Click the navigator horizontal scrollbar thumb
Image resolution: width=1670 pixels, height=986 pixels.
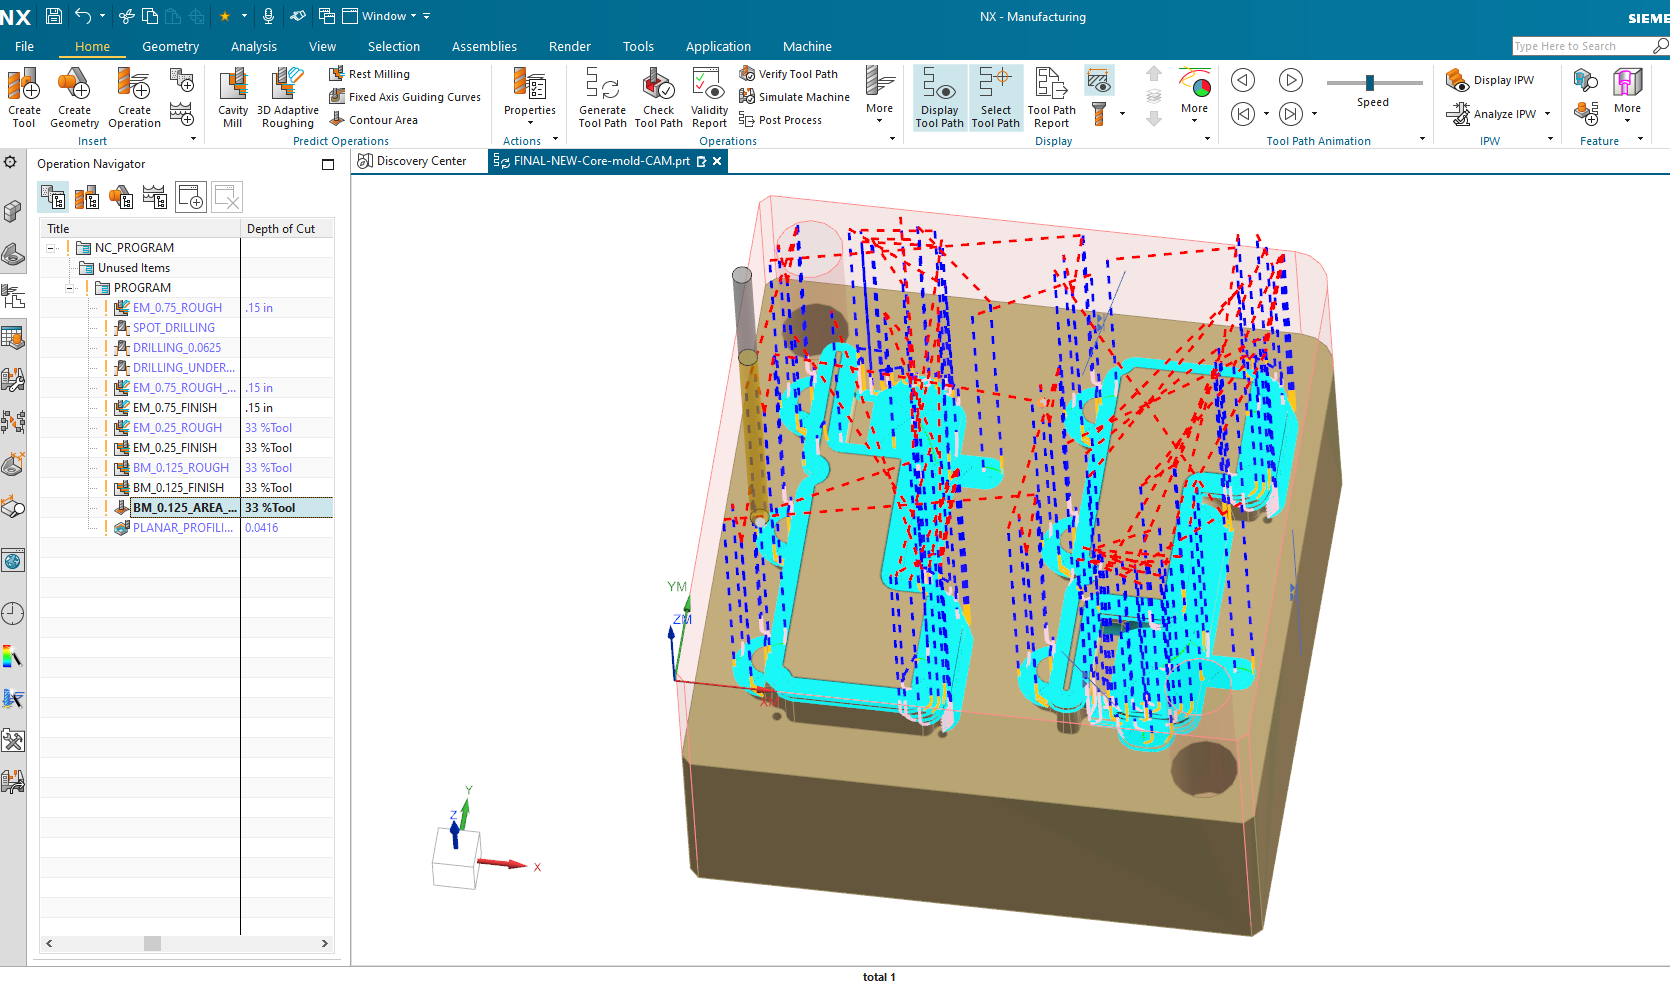click(152, 944)
